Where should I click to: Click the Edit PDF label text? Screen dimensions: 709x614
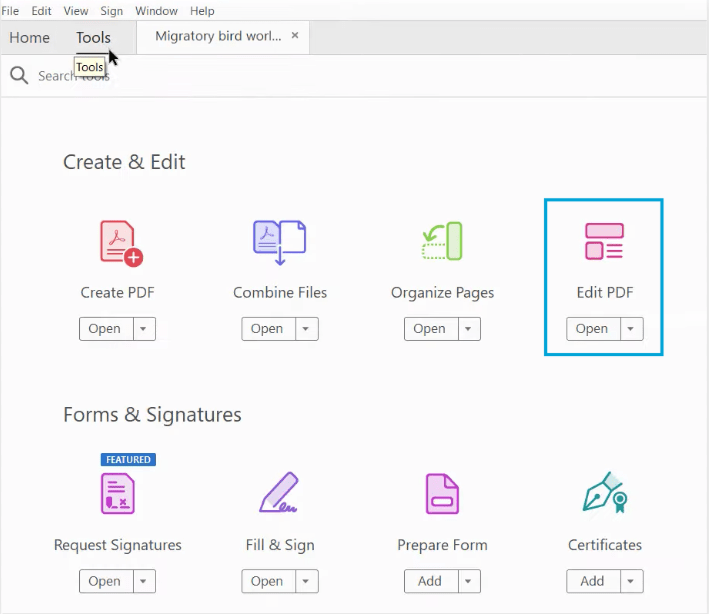click(605, 293)
